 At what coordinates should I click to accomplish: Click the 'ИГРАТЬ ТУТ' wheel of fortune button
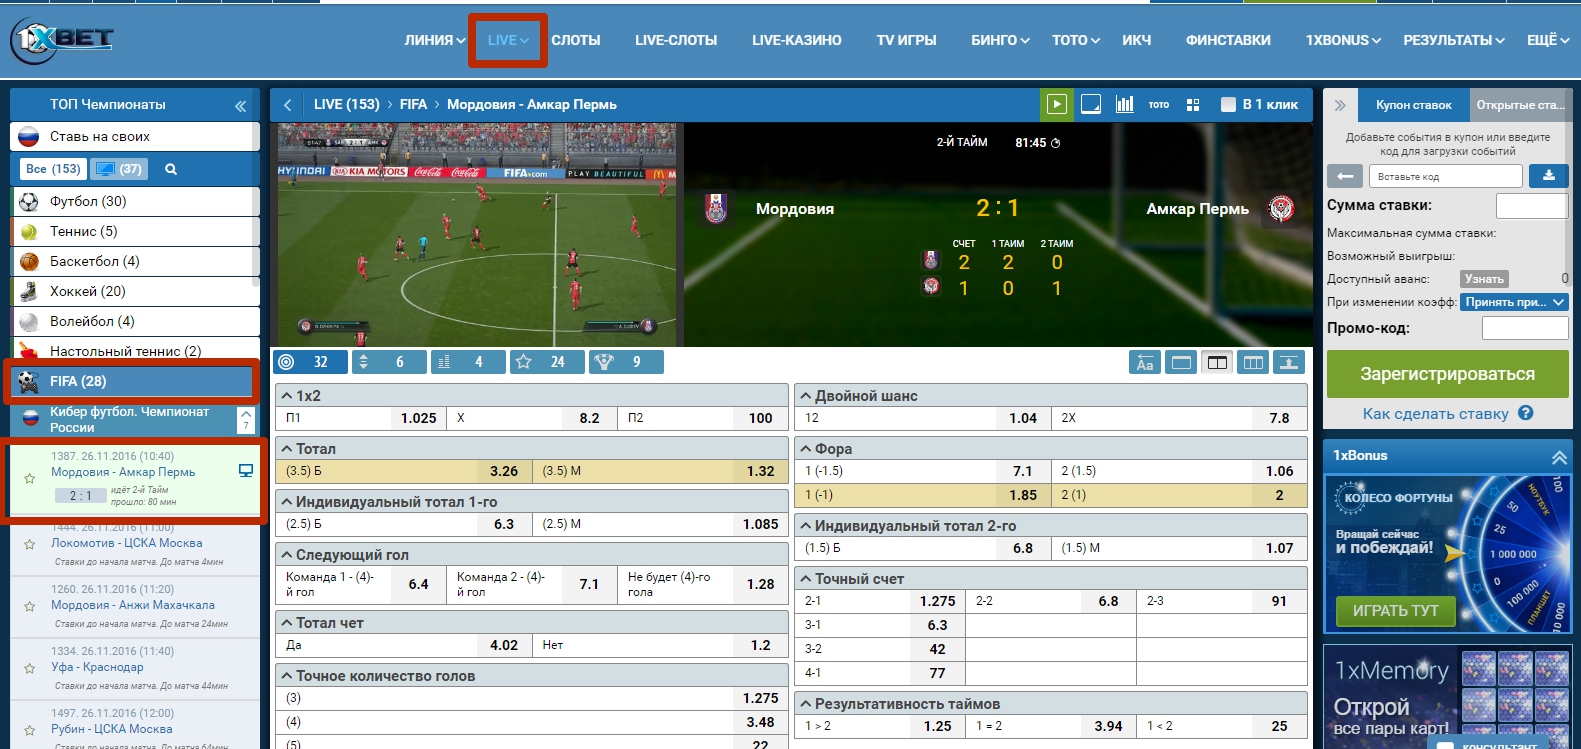[x=1396, y=611]
